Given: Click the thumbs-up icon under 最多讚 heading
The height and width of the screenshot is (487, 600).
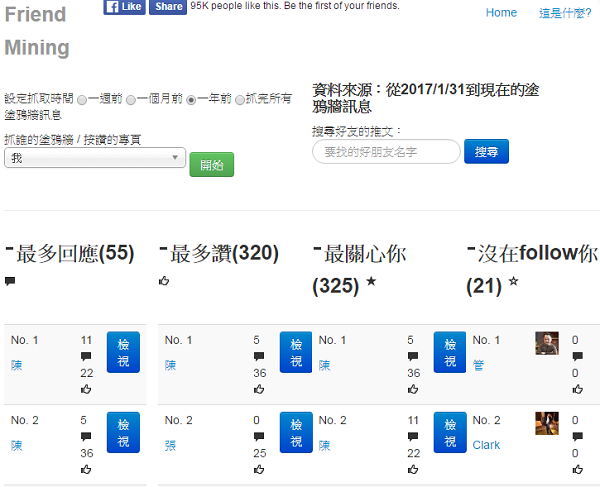Looking at the screenshot, I should [164, 281].
